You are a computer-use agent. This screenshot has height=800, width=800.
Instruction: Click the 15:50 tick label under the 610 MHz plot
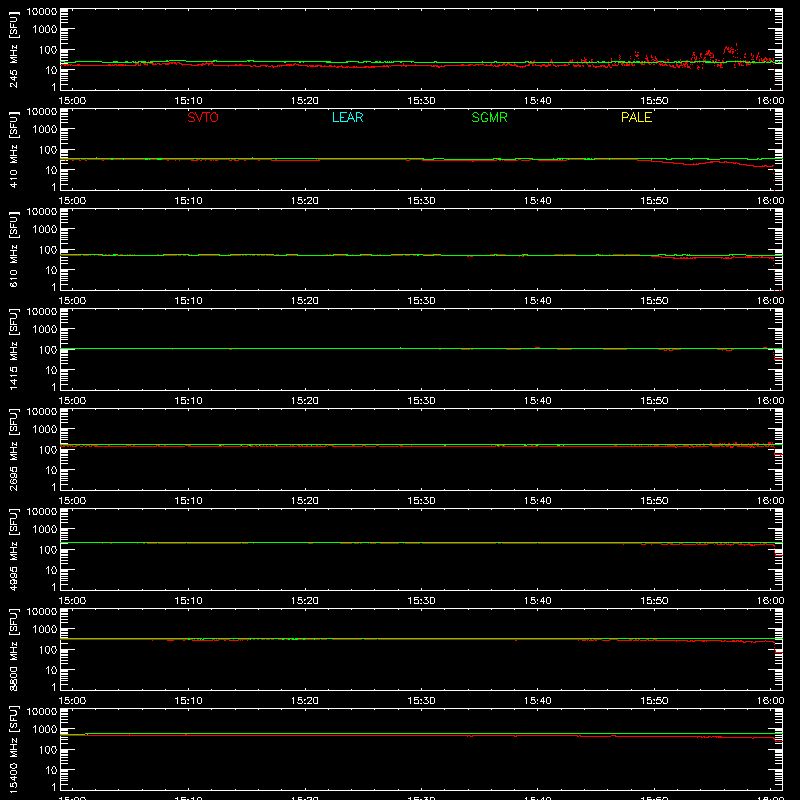point(654,301)
